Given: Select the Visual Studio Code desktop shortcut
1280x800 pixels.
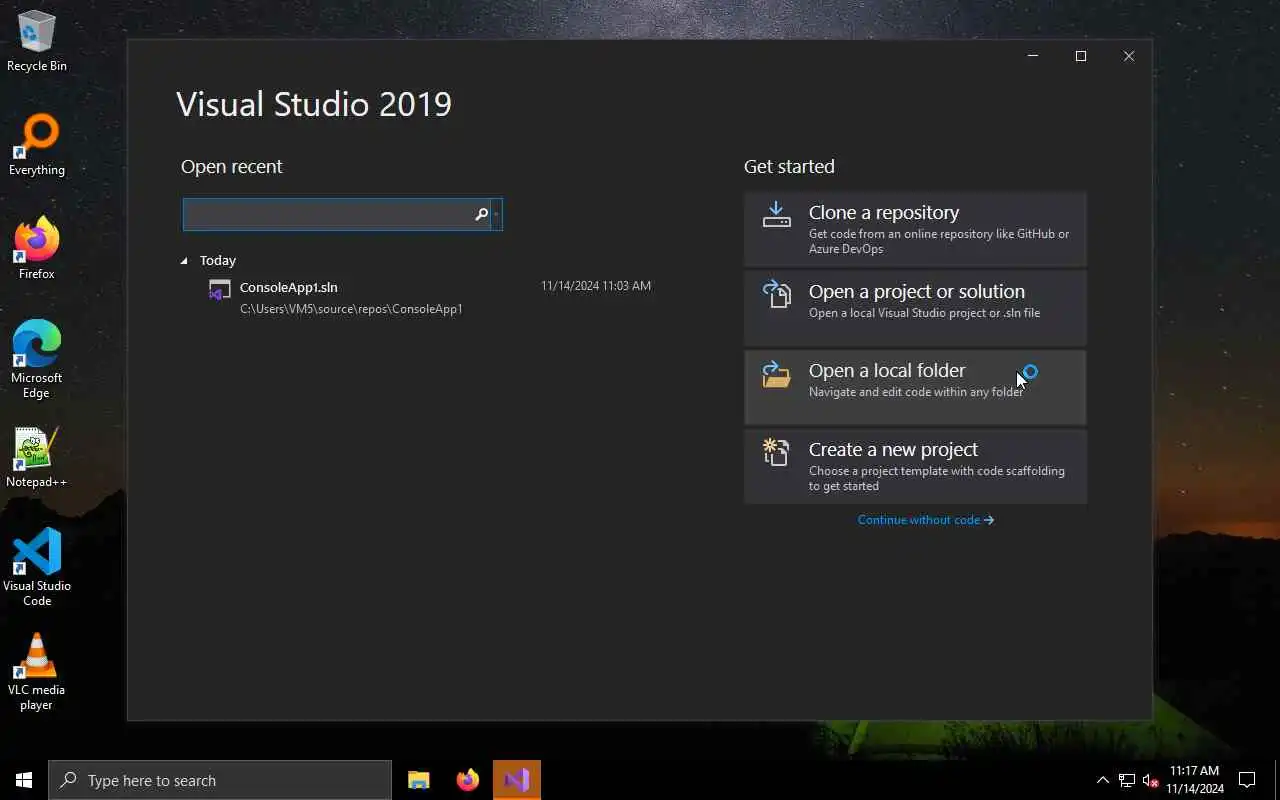Looking at the screenshot, I should [x=37, y=567].
